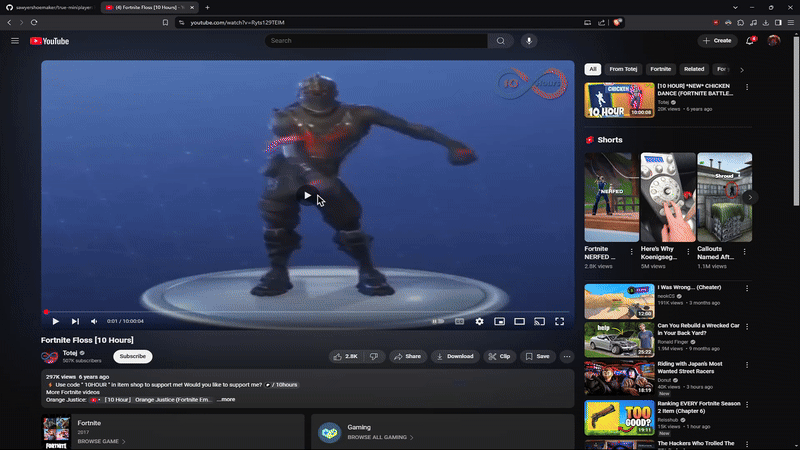Open Can You Rebuild a Wrecked Car video
The width and height of the screenshot is (800, 450).
pos(619,340)
